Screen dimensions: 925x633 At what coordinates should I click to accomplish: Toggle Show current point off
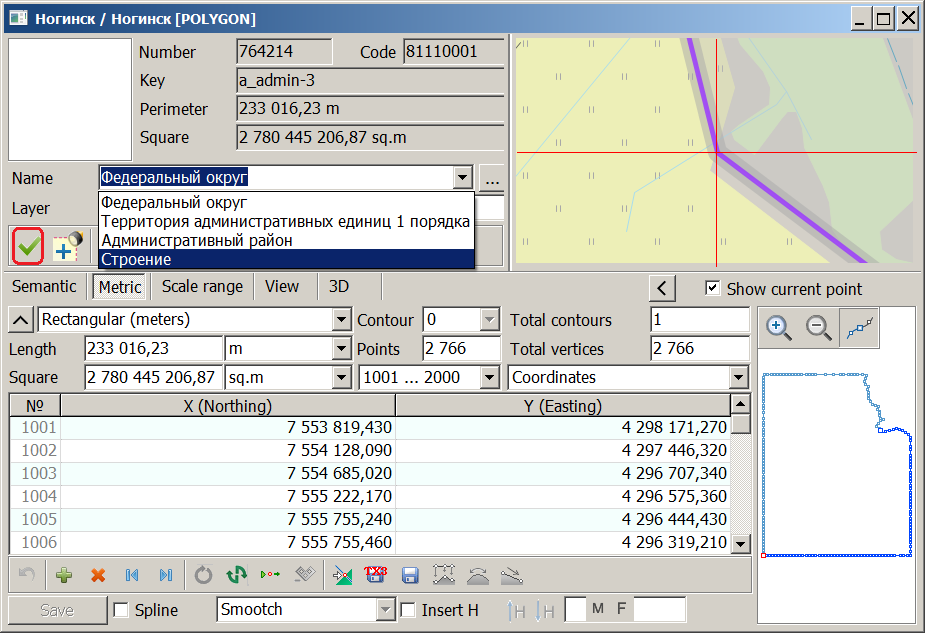713,287
